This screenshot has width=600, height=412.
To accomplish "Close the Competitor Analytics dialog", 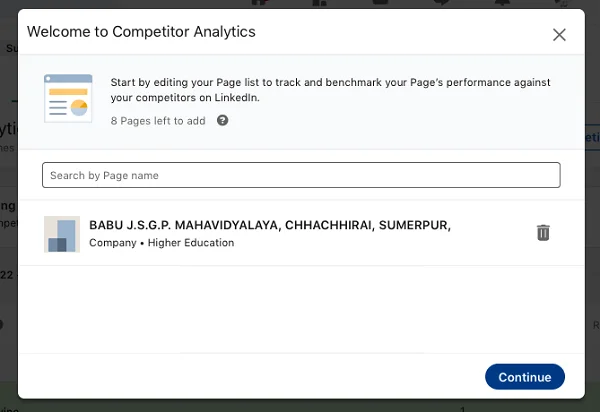I will click(x=559, y=35).
